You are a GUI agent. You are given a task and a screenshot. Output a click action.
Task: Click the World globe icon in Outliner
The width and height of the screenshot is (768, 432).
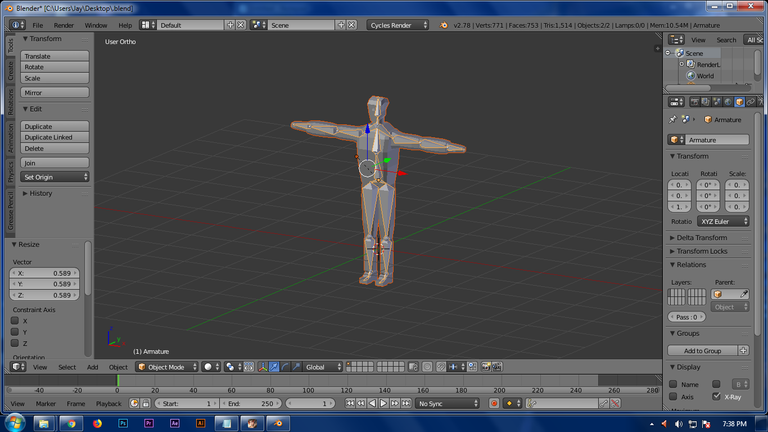(691, 76)
